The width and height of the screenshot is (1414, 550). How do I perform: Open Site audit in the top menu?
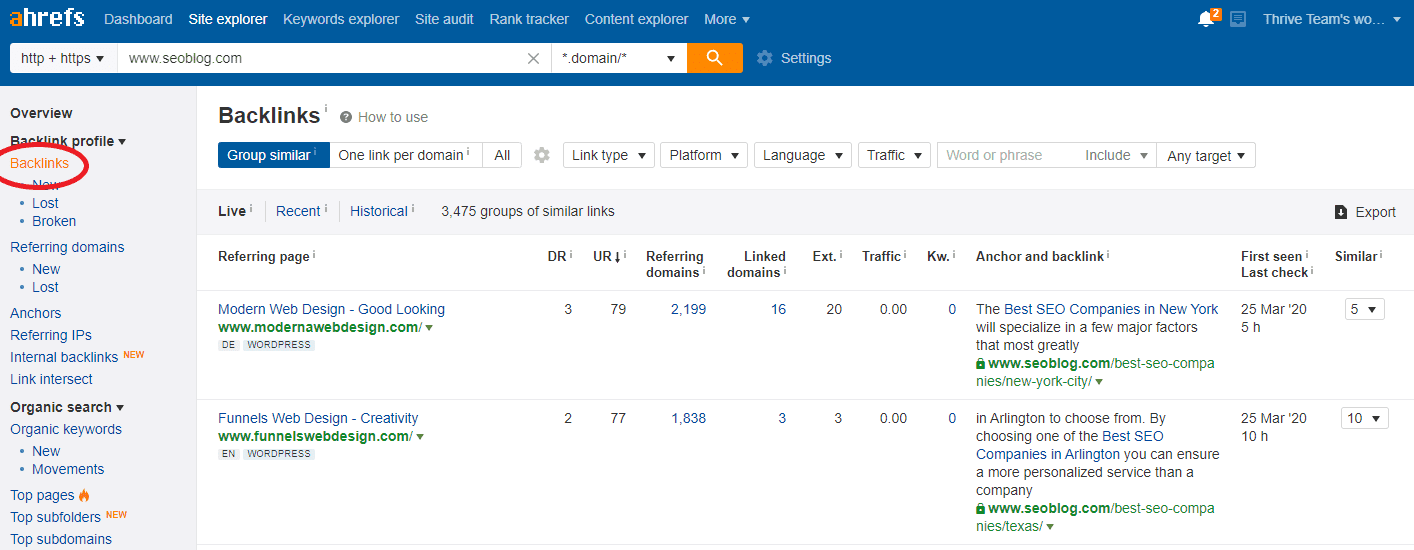444,19
